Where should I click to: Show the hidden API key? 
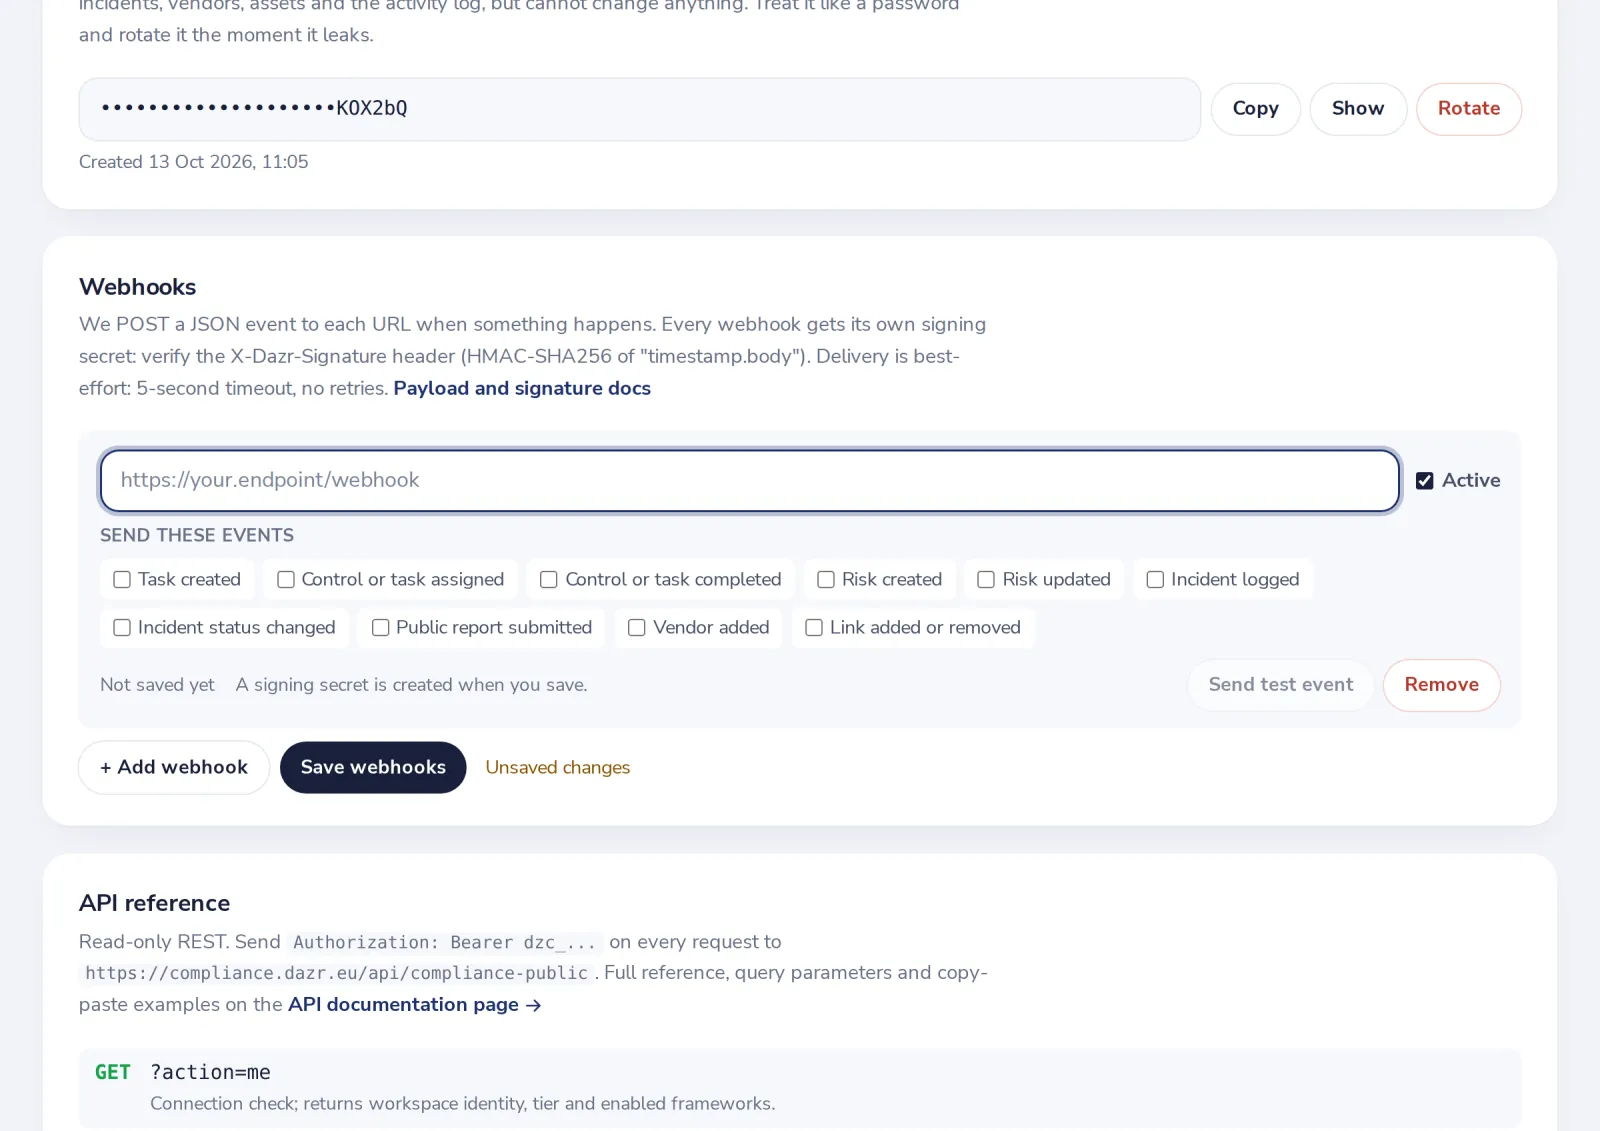(1358, 109)
